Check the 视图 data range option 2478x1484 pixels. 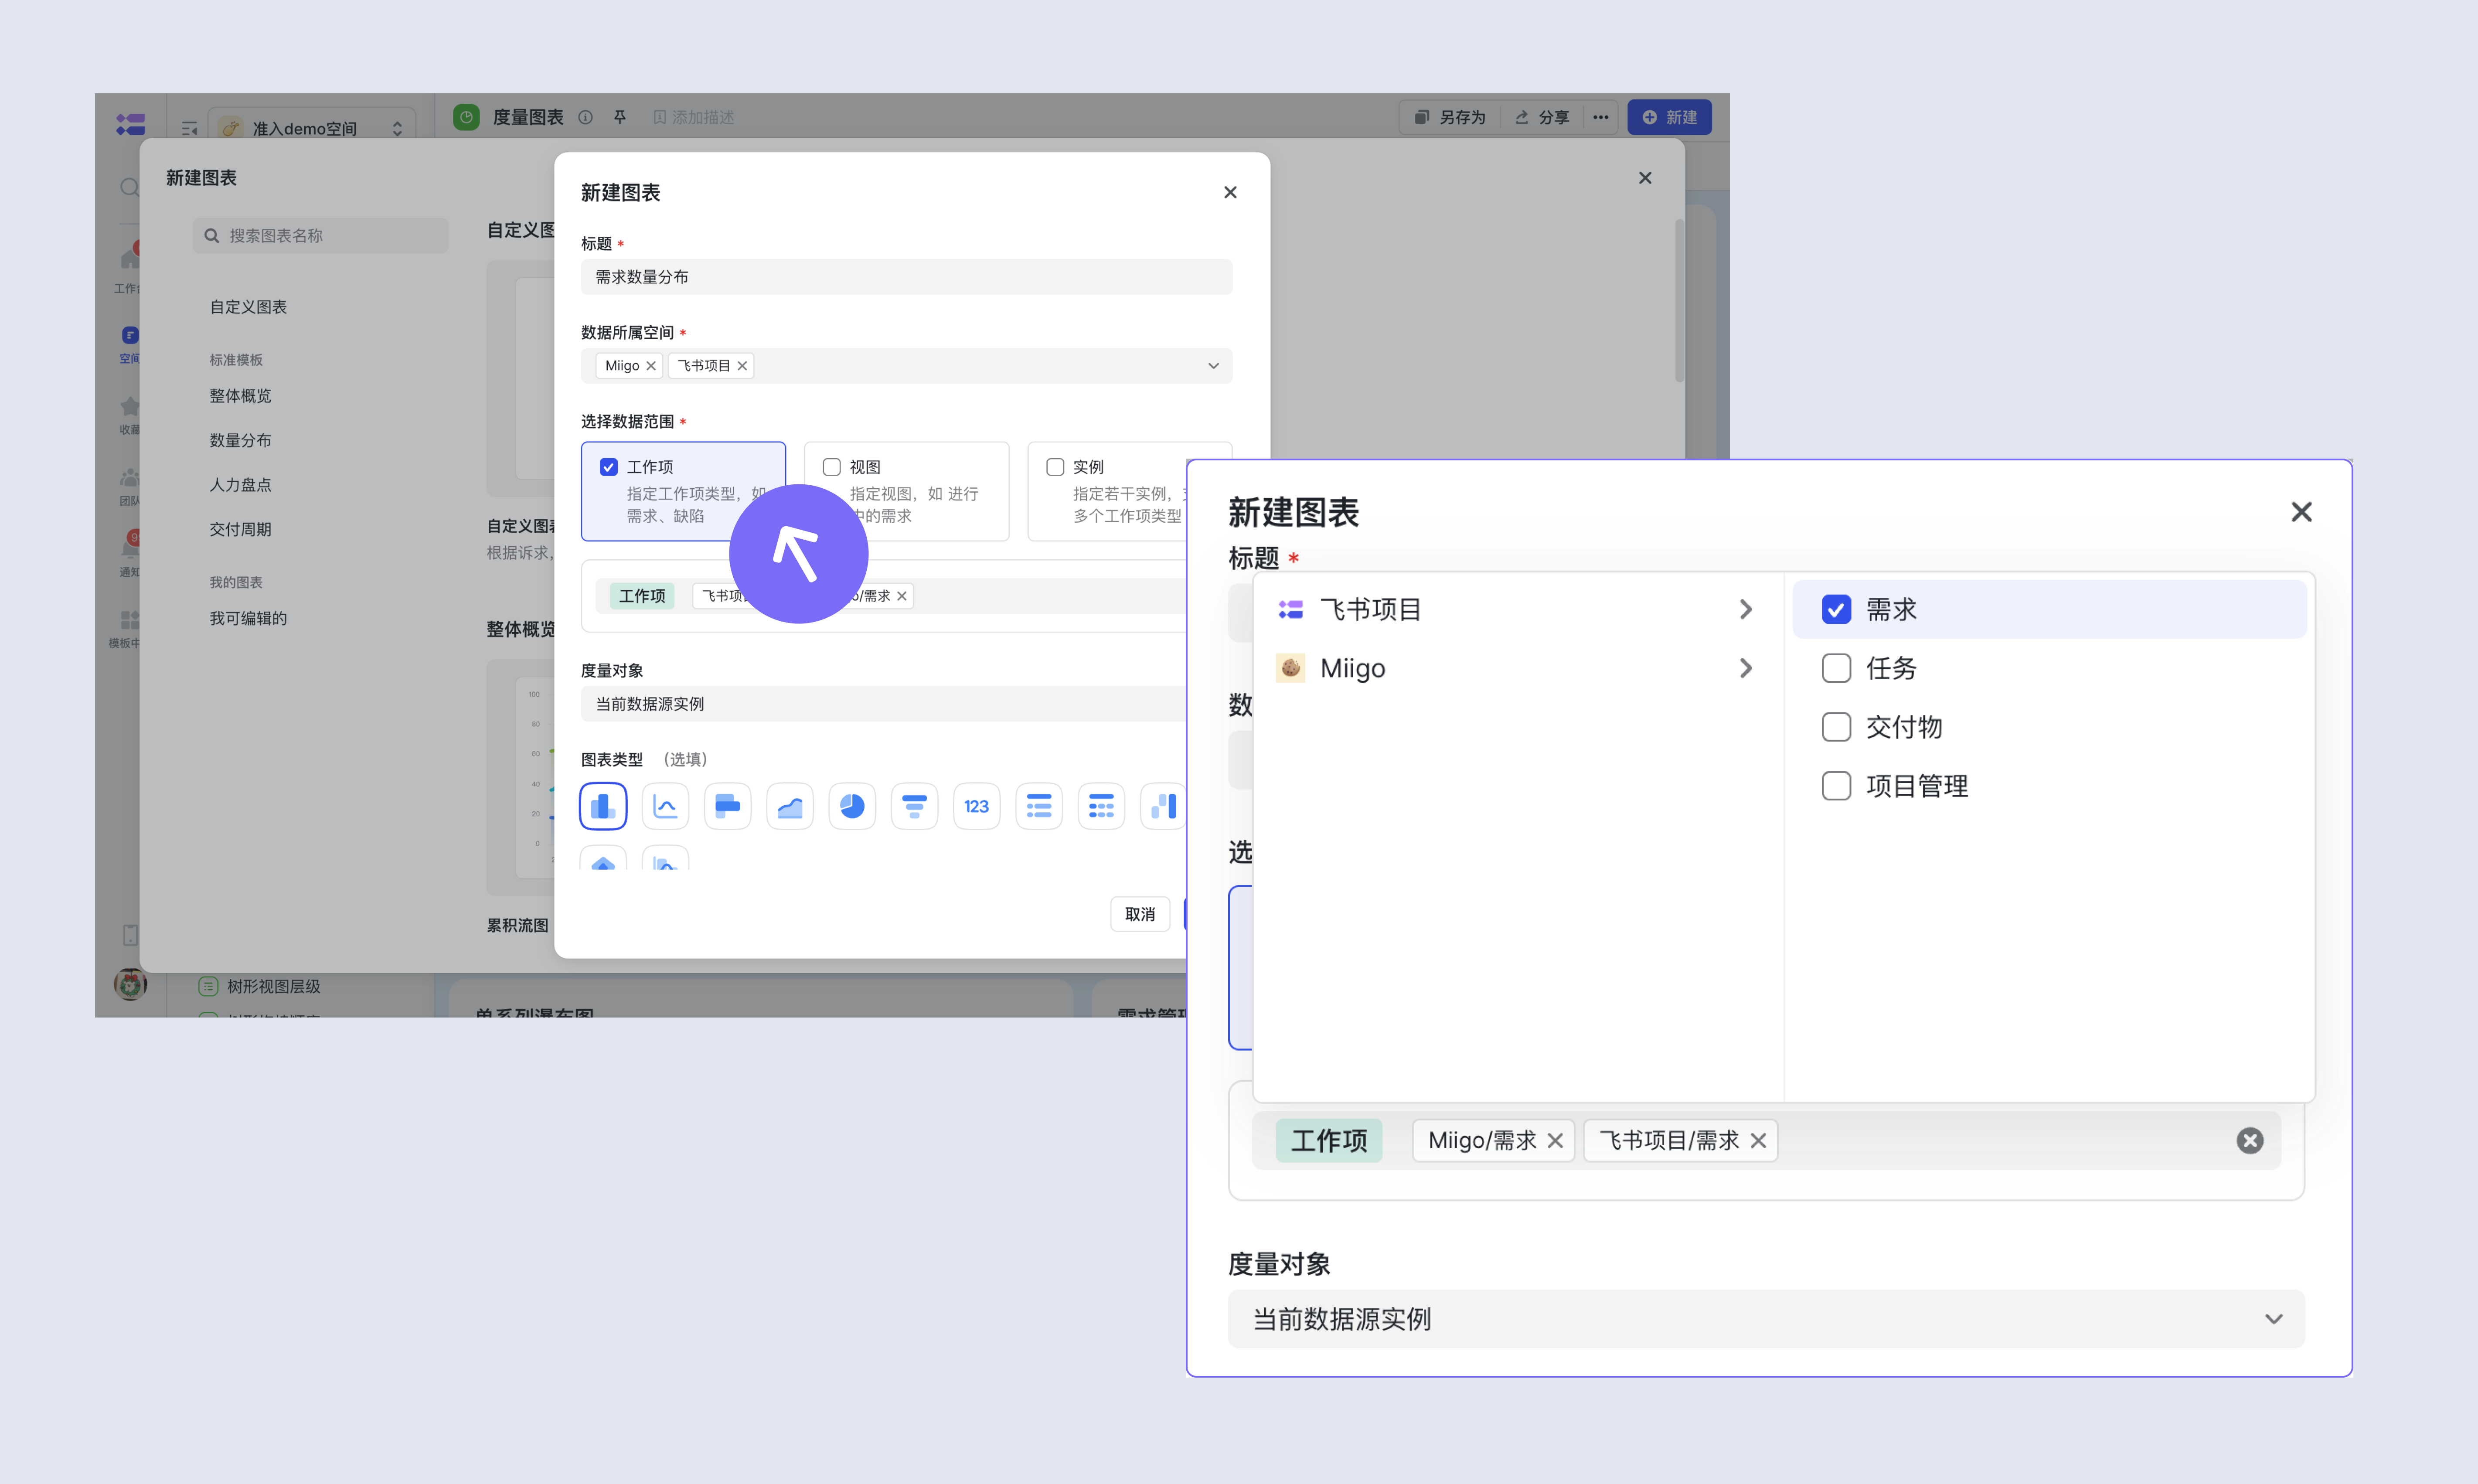point(831,467)
